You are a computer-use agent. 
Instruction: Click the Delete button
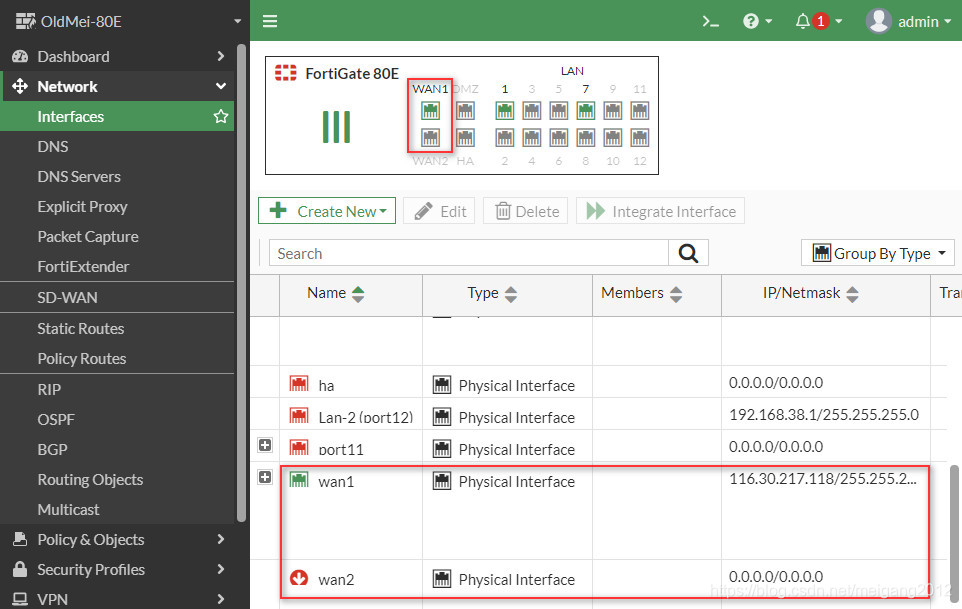point(526,211)
